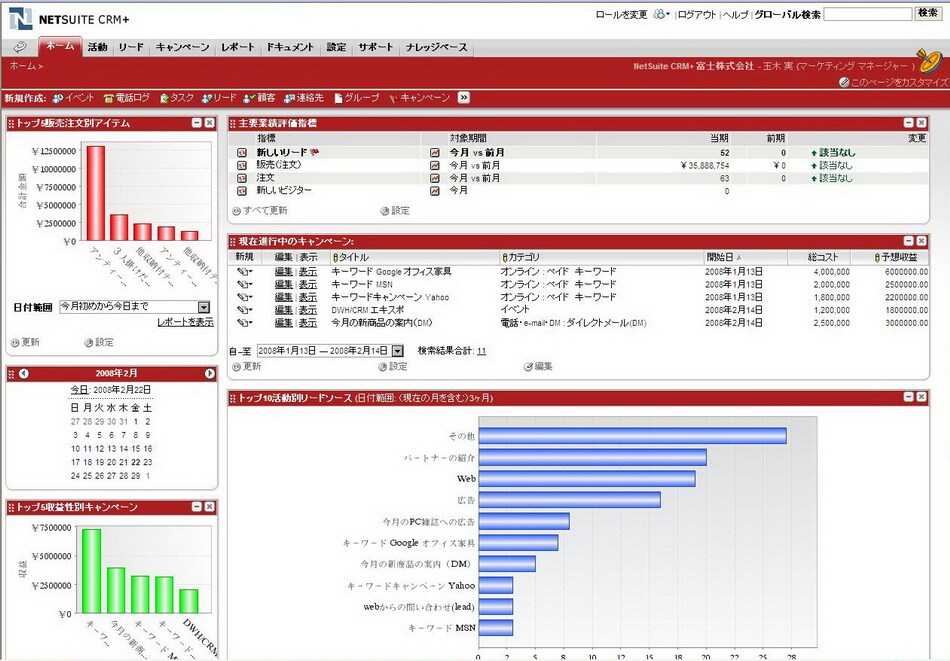Minimize the 現在進行中のキャンペーン portlet
The width and height of the screenshot is (950, 661).
click(x=908, y=241)
